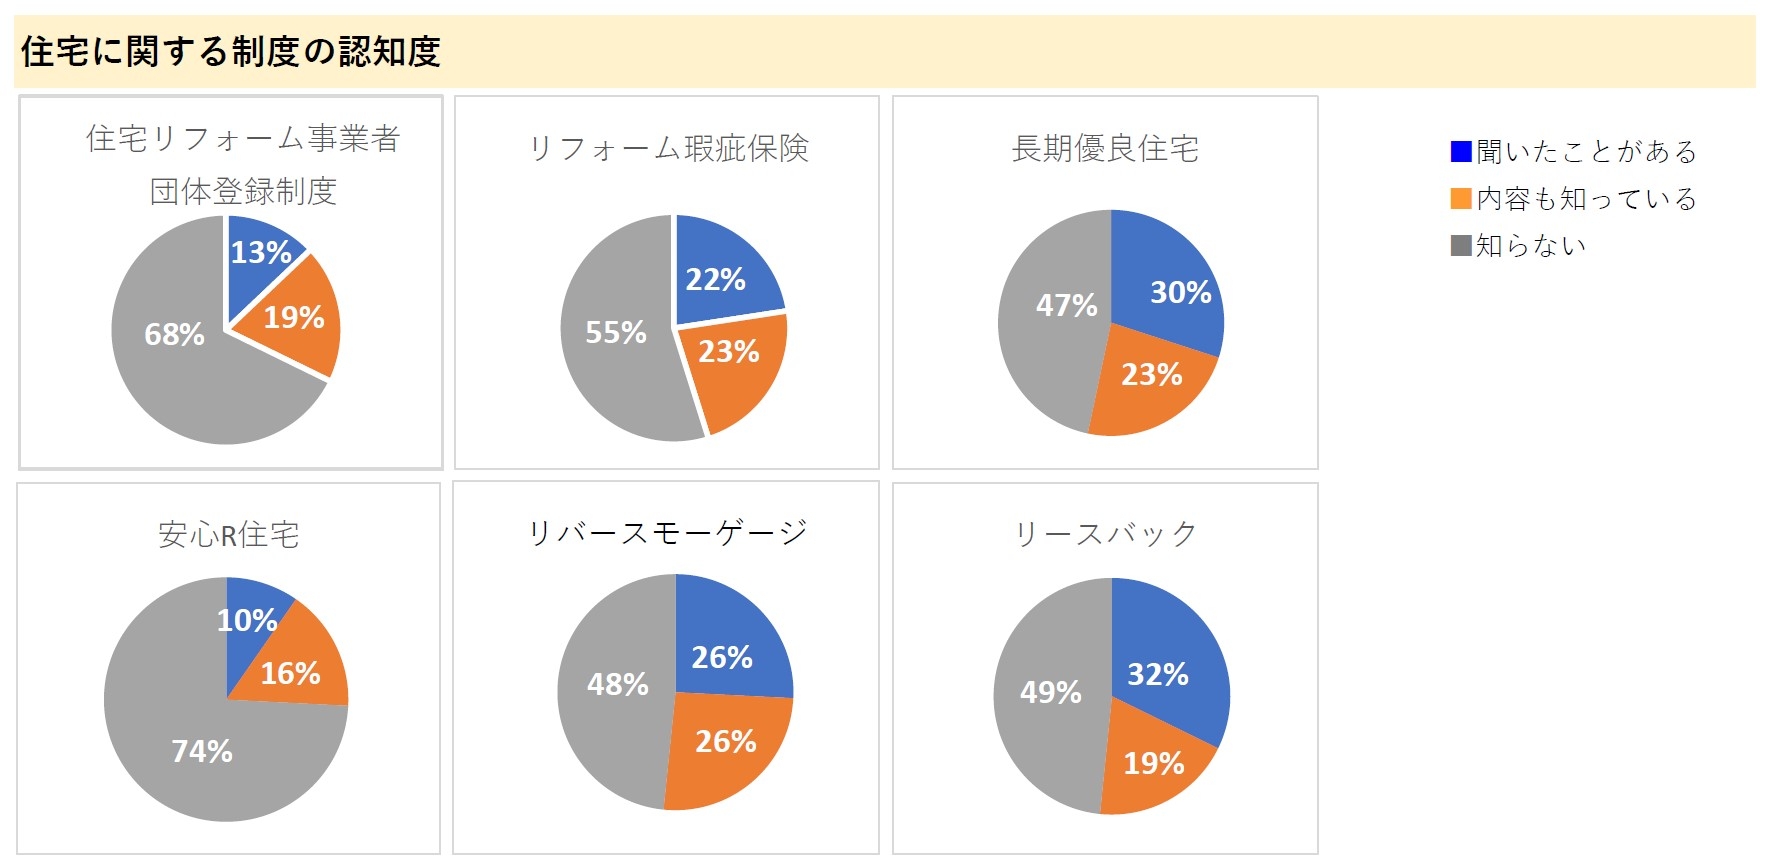The image size is (1773, 868).
Task: Select the 22% blue slice in リフォーム瑕疵保険
Action: (x=720, y=275)
